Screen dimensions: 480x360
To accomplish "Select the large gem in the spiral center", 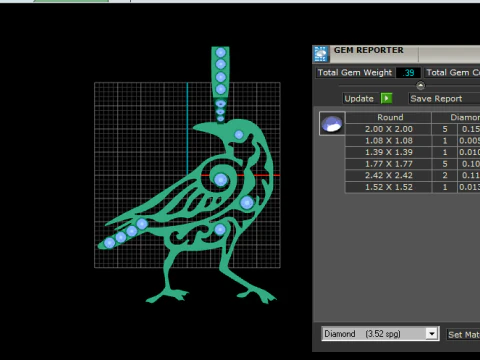I will click(220, 180).
